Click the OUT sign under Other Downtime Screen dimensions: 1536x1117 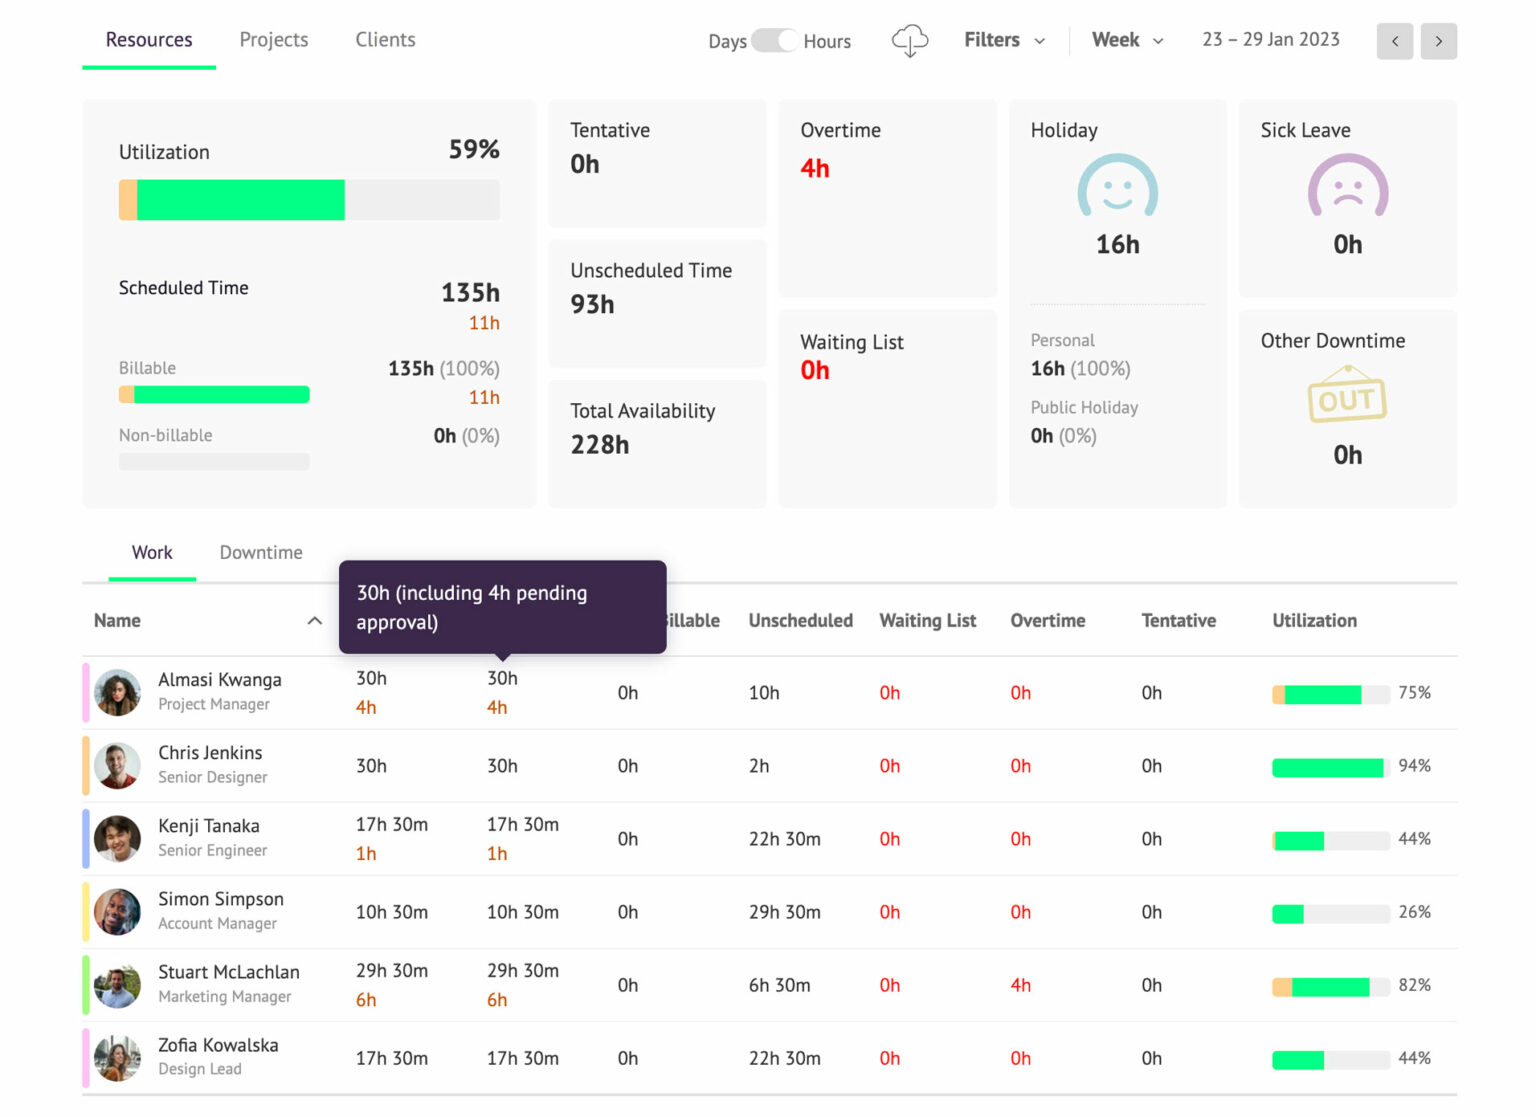tap(1347, 398)
